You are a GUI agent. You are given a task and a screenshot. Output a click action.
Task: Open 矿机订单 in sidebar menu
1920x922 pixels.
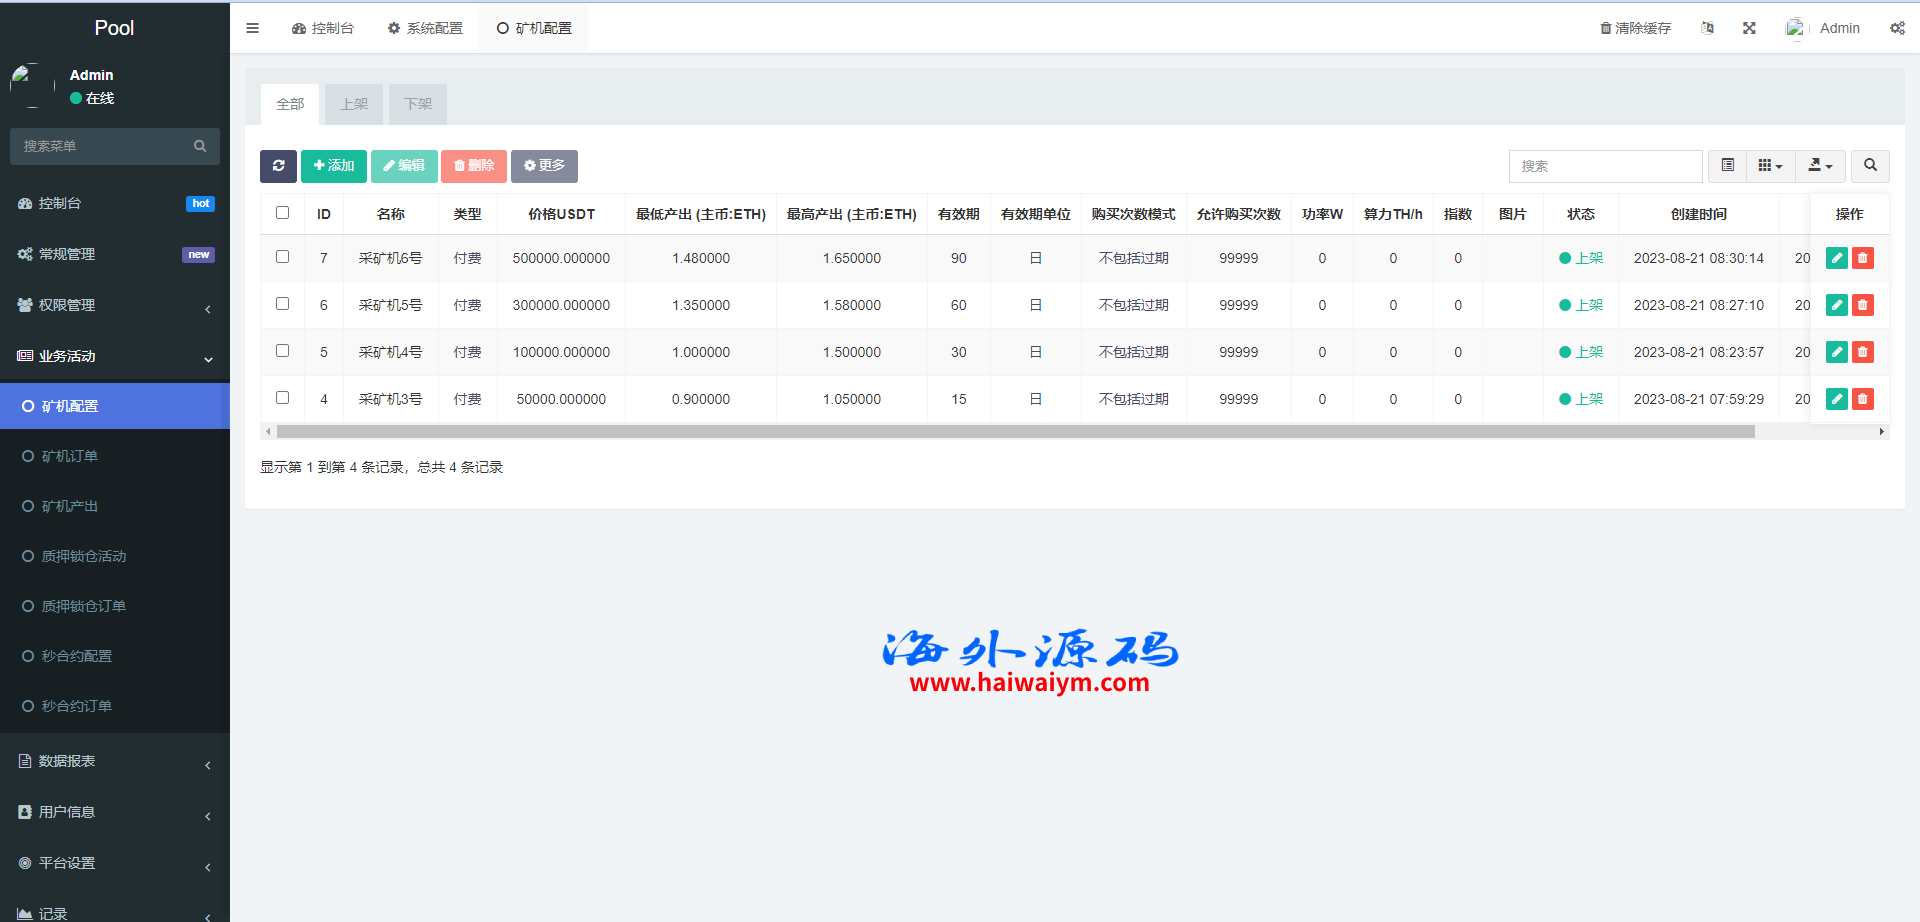[70, 456]
